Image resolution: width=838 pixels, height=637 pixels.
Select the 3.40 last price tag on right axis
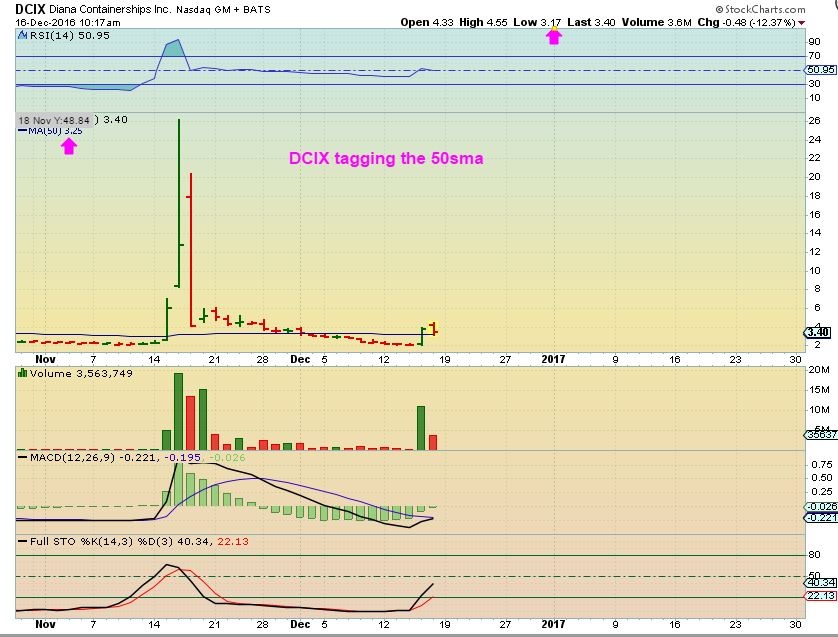point(815,333)
